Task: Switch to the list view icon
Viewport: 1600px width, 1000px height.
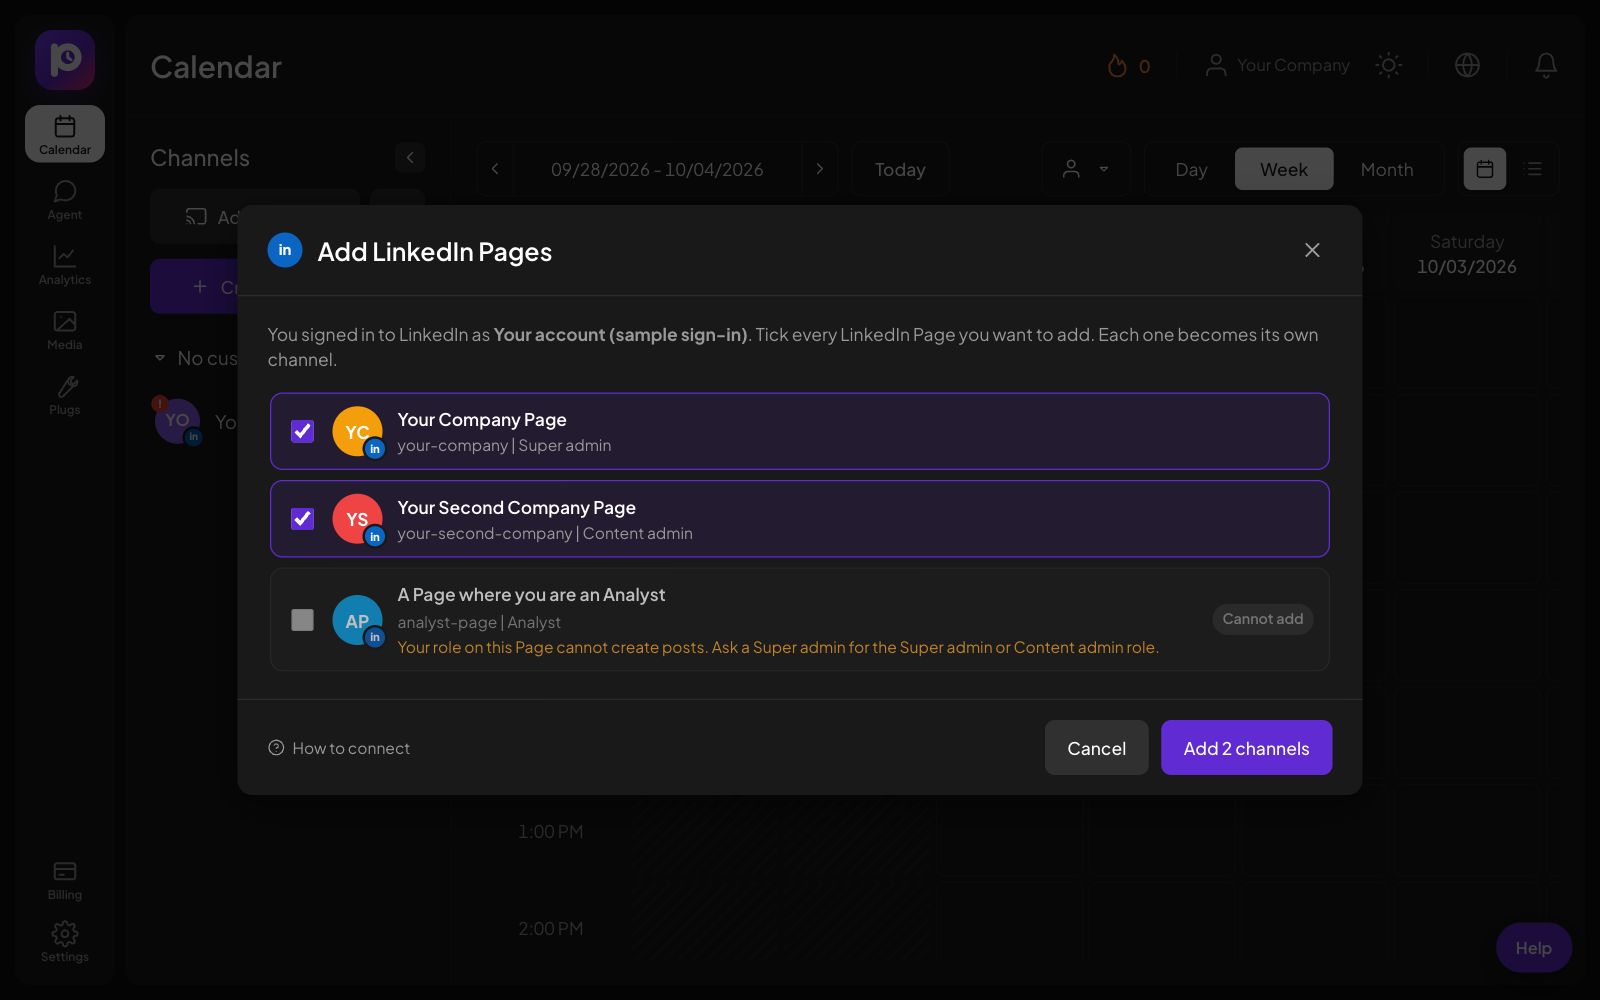Action: [x=1533, y=169]
